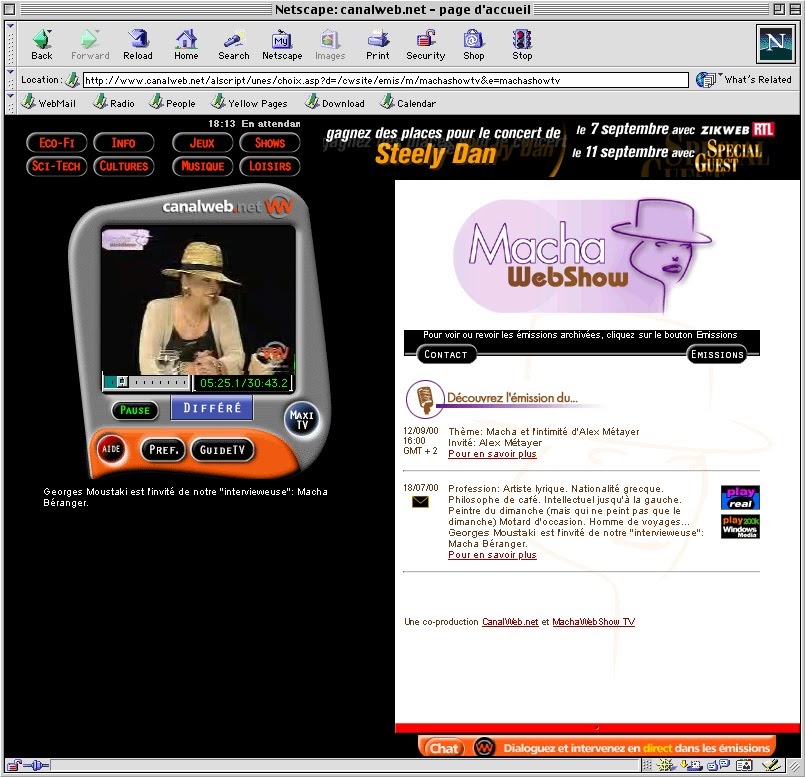Open archived shows via Emissions button
This screenshot has height=777, width=805.
tap(717, 354)
